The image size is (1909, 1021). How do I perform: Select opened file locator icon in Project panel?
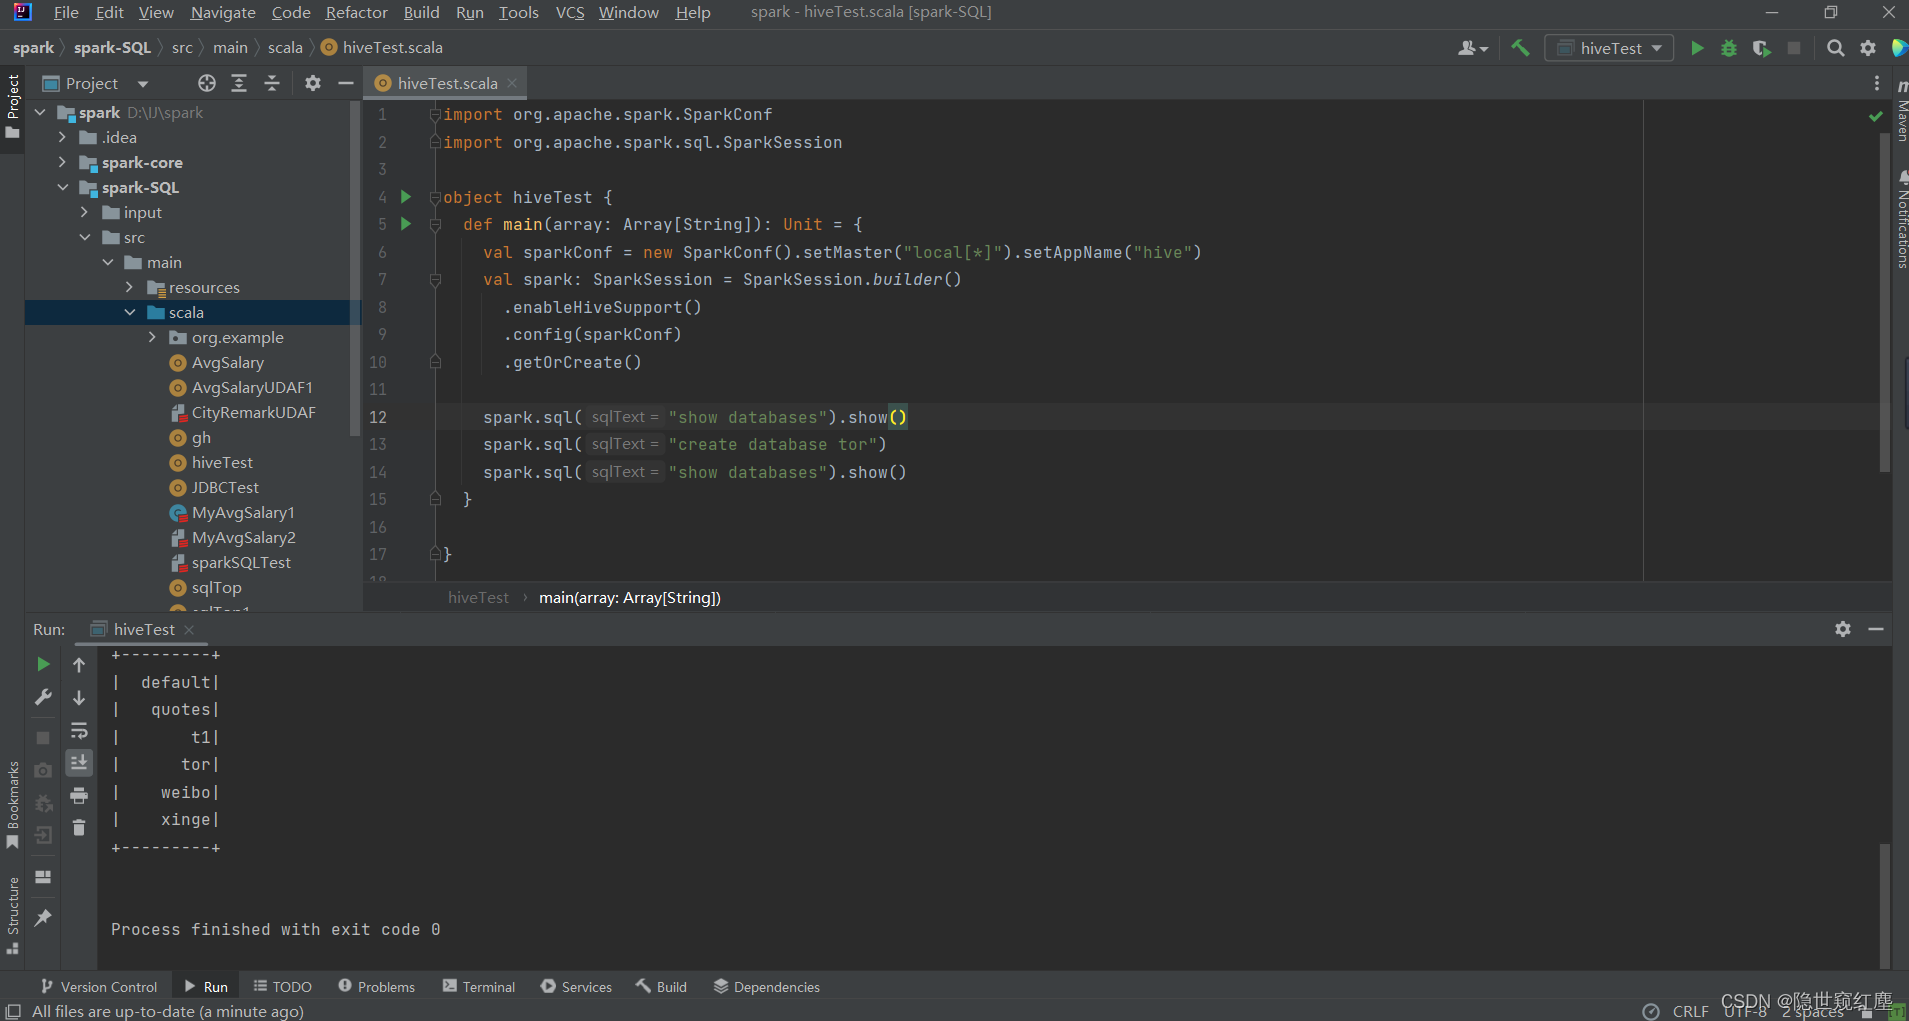pyautogui.click(x=207, y=83)
